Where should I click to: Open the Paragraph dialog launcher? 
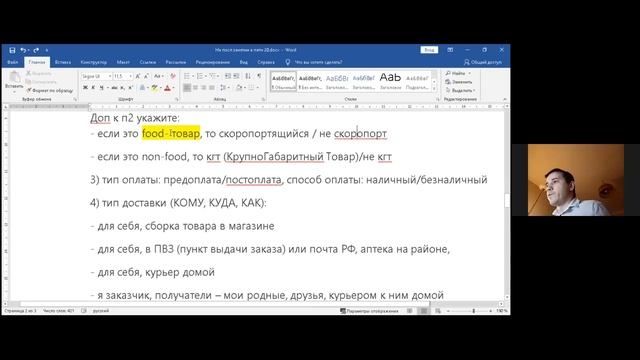pos(263,99)
